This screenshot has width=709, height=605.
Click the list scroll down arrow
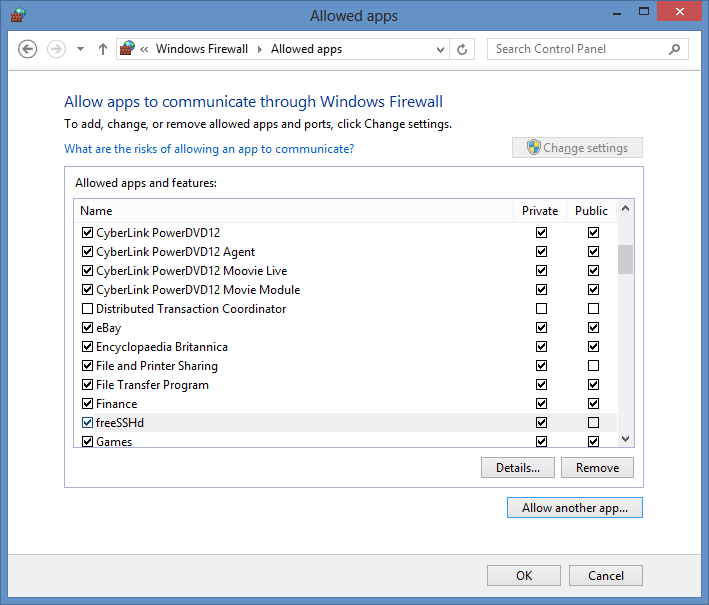pos(625,439)
